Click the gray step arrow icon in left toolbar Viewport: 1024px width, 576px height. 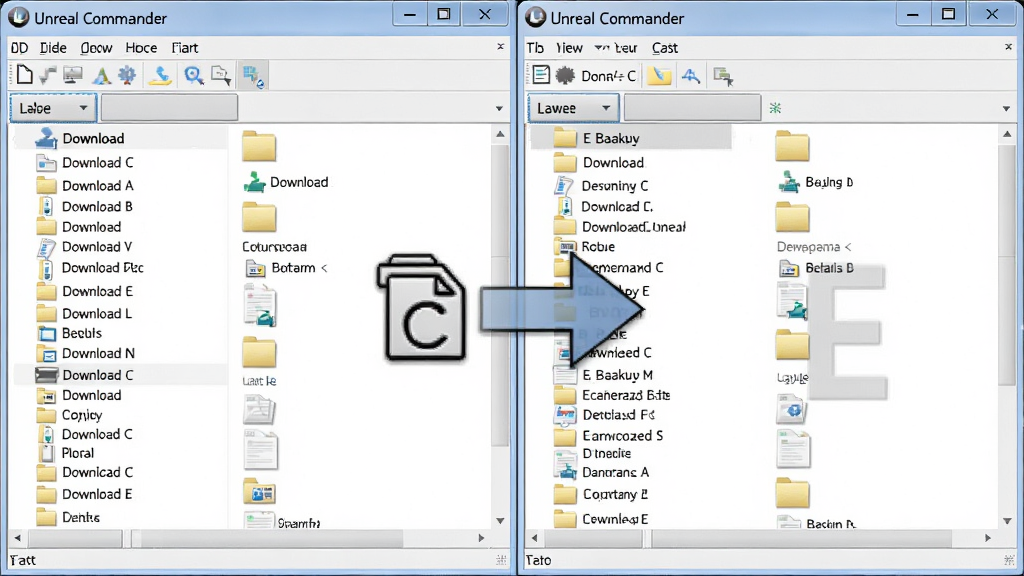tap(48, 75)
